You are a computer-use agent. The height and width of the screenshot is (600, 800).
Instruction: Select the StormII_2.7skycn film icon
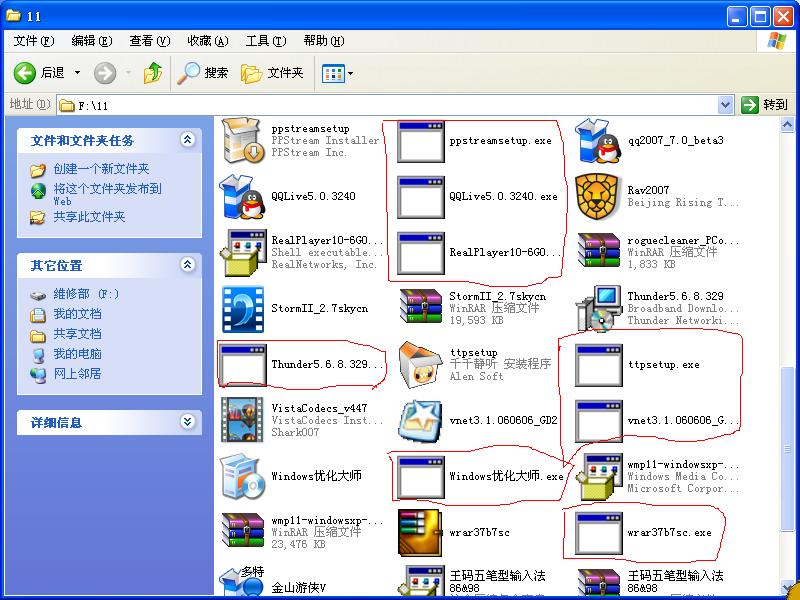coord(243,309)
